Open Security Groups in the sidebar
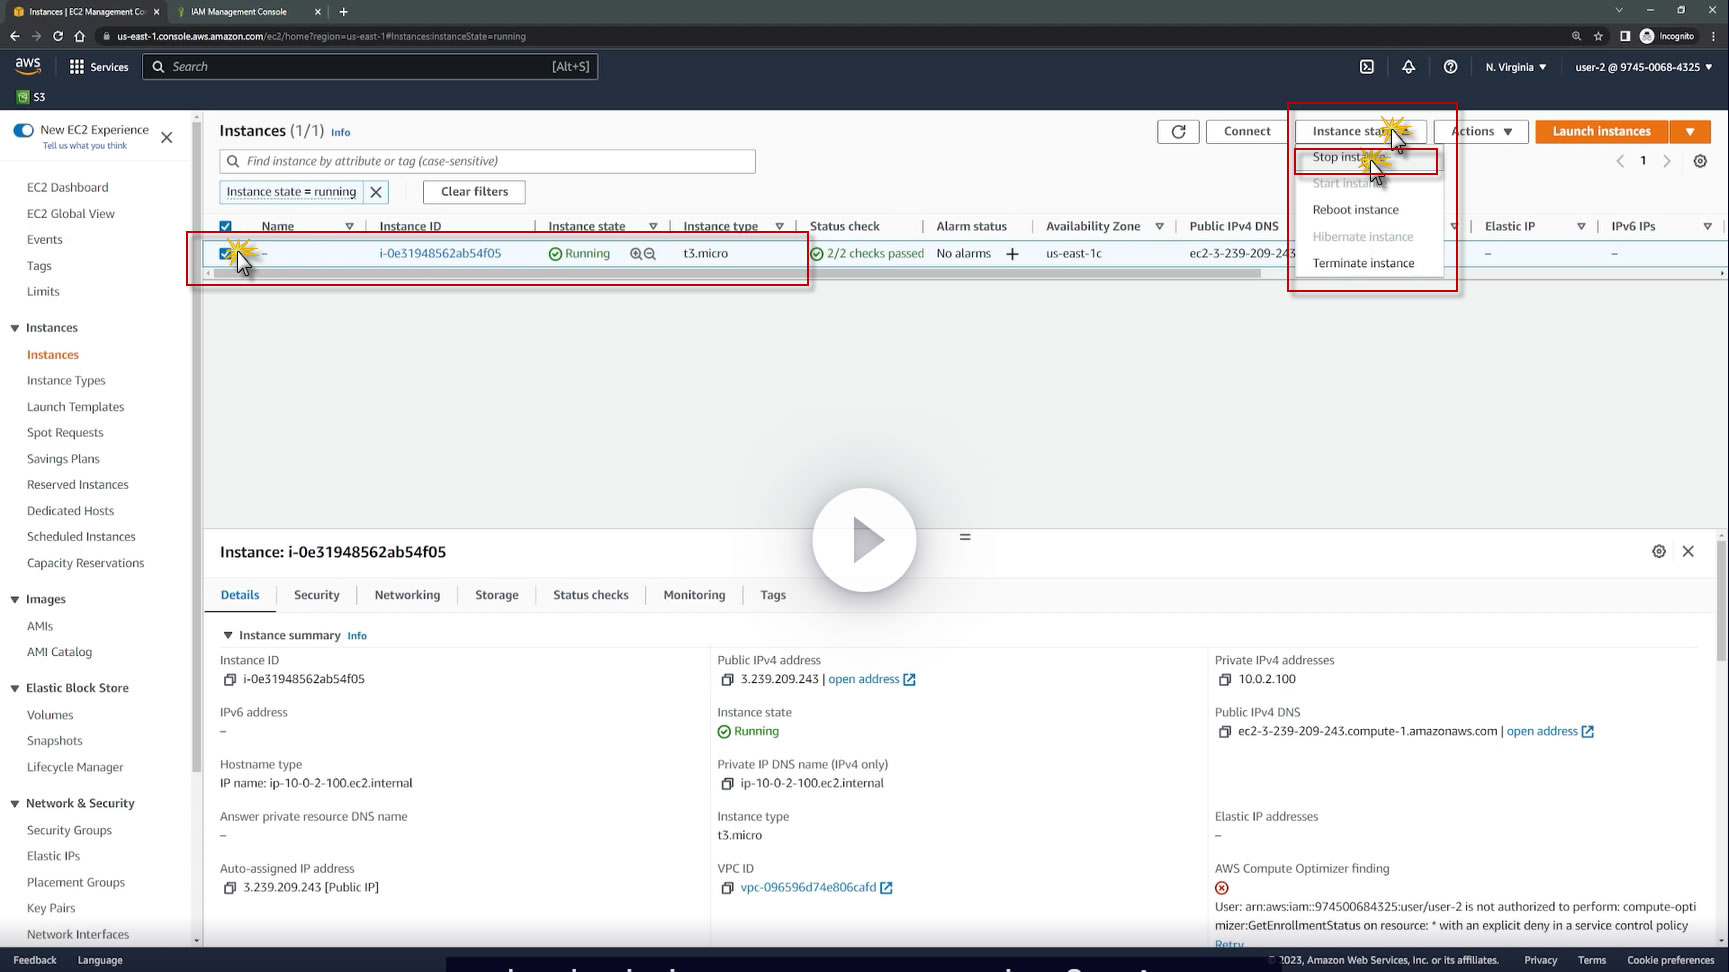The image size is (1729, 972). (69, 831)
